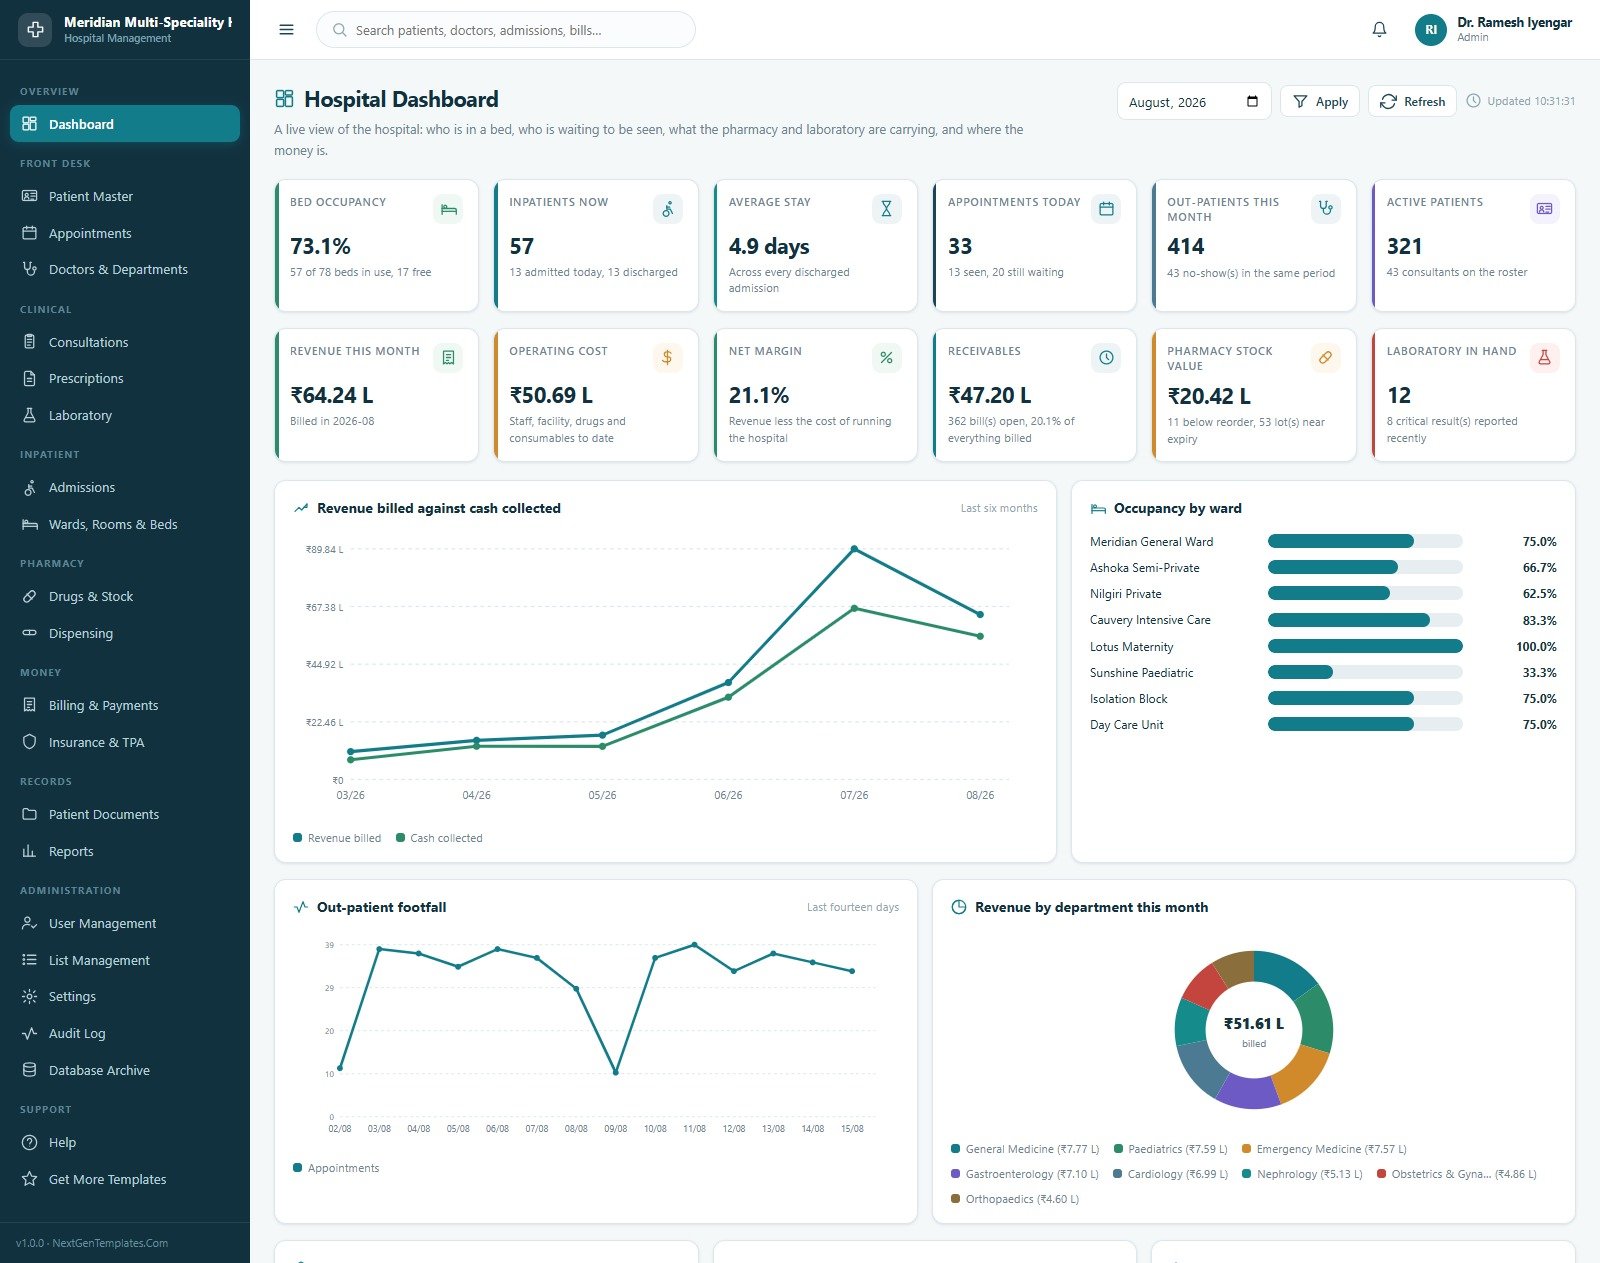The width and height of the screenshot is (1600, 1263).
Task: Click the calendar icon in Appointments Today card
Action: click(x=1106, y=209)
